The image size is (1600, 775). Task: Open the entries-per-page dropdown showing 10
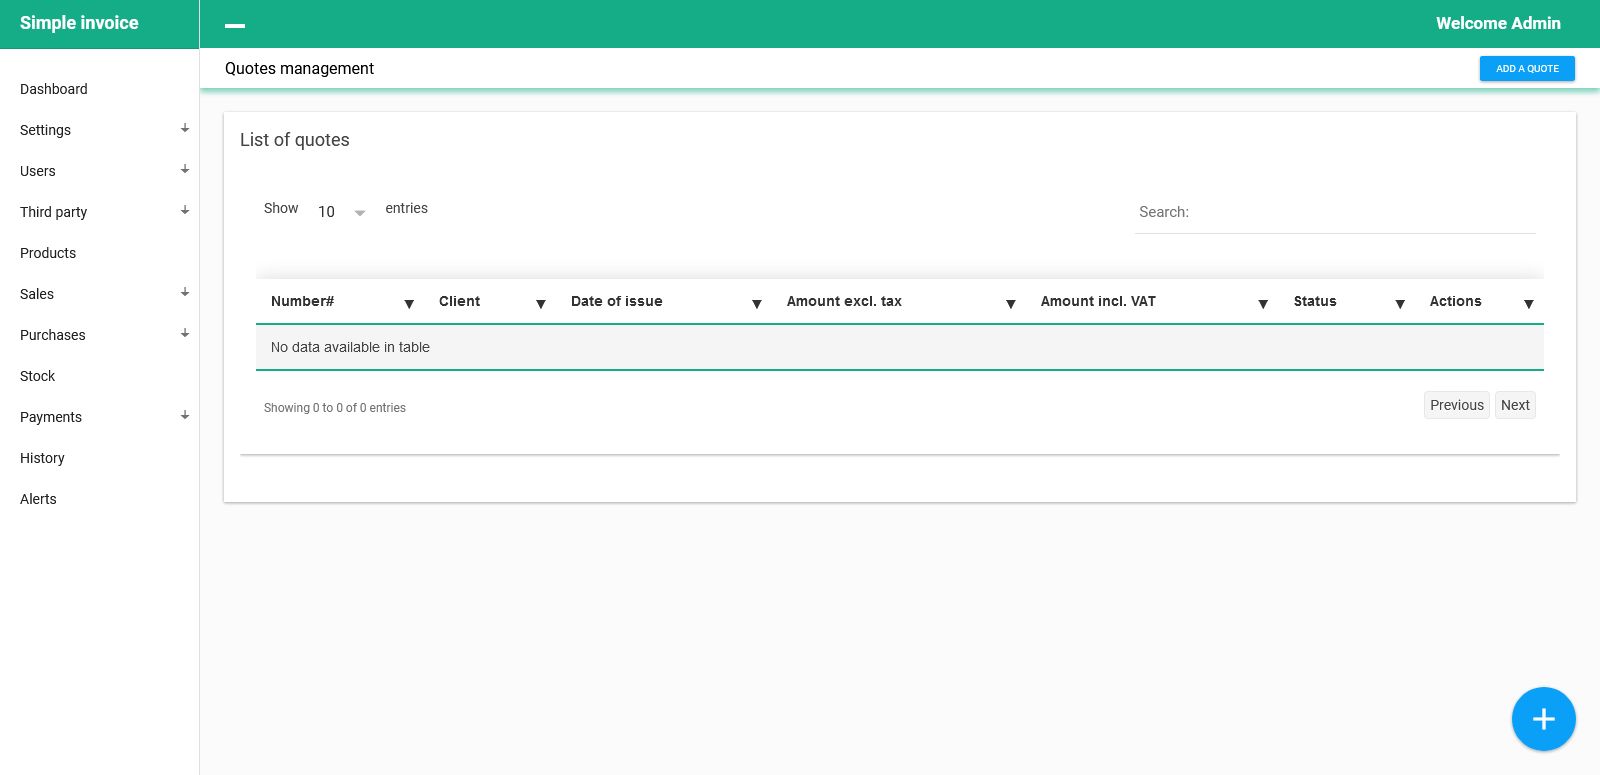[341, 212]
